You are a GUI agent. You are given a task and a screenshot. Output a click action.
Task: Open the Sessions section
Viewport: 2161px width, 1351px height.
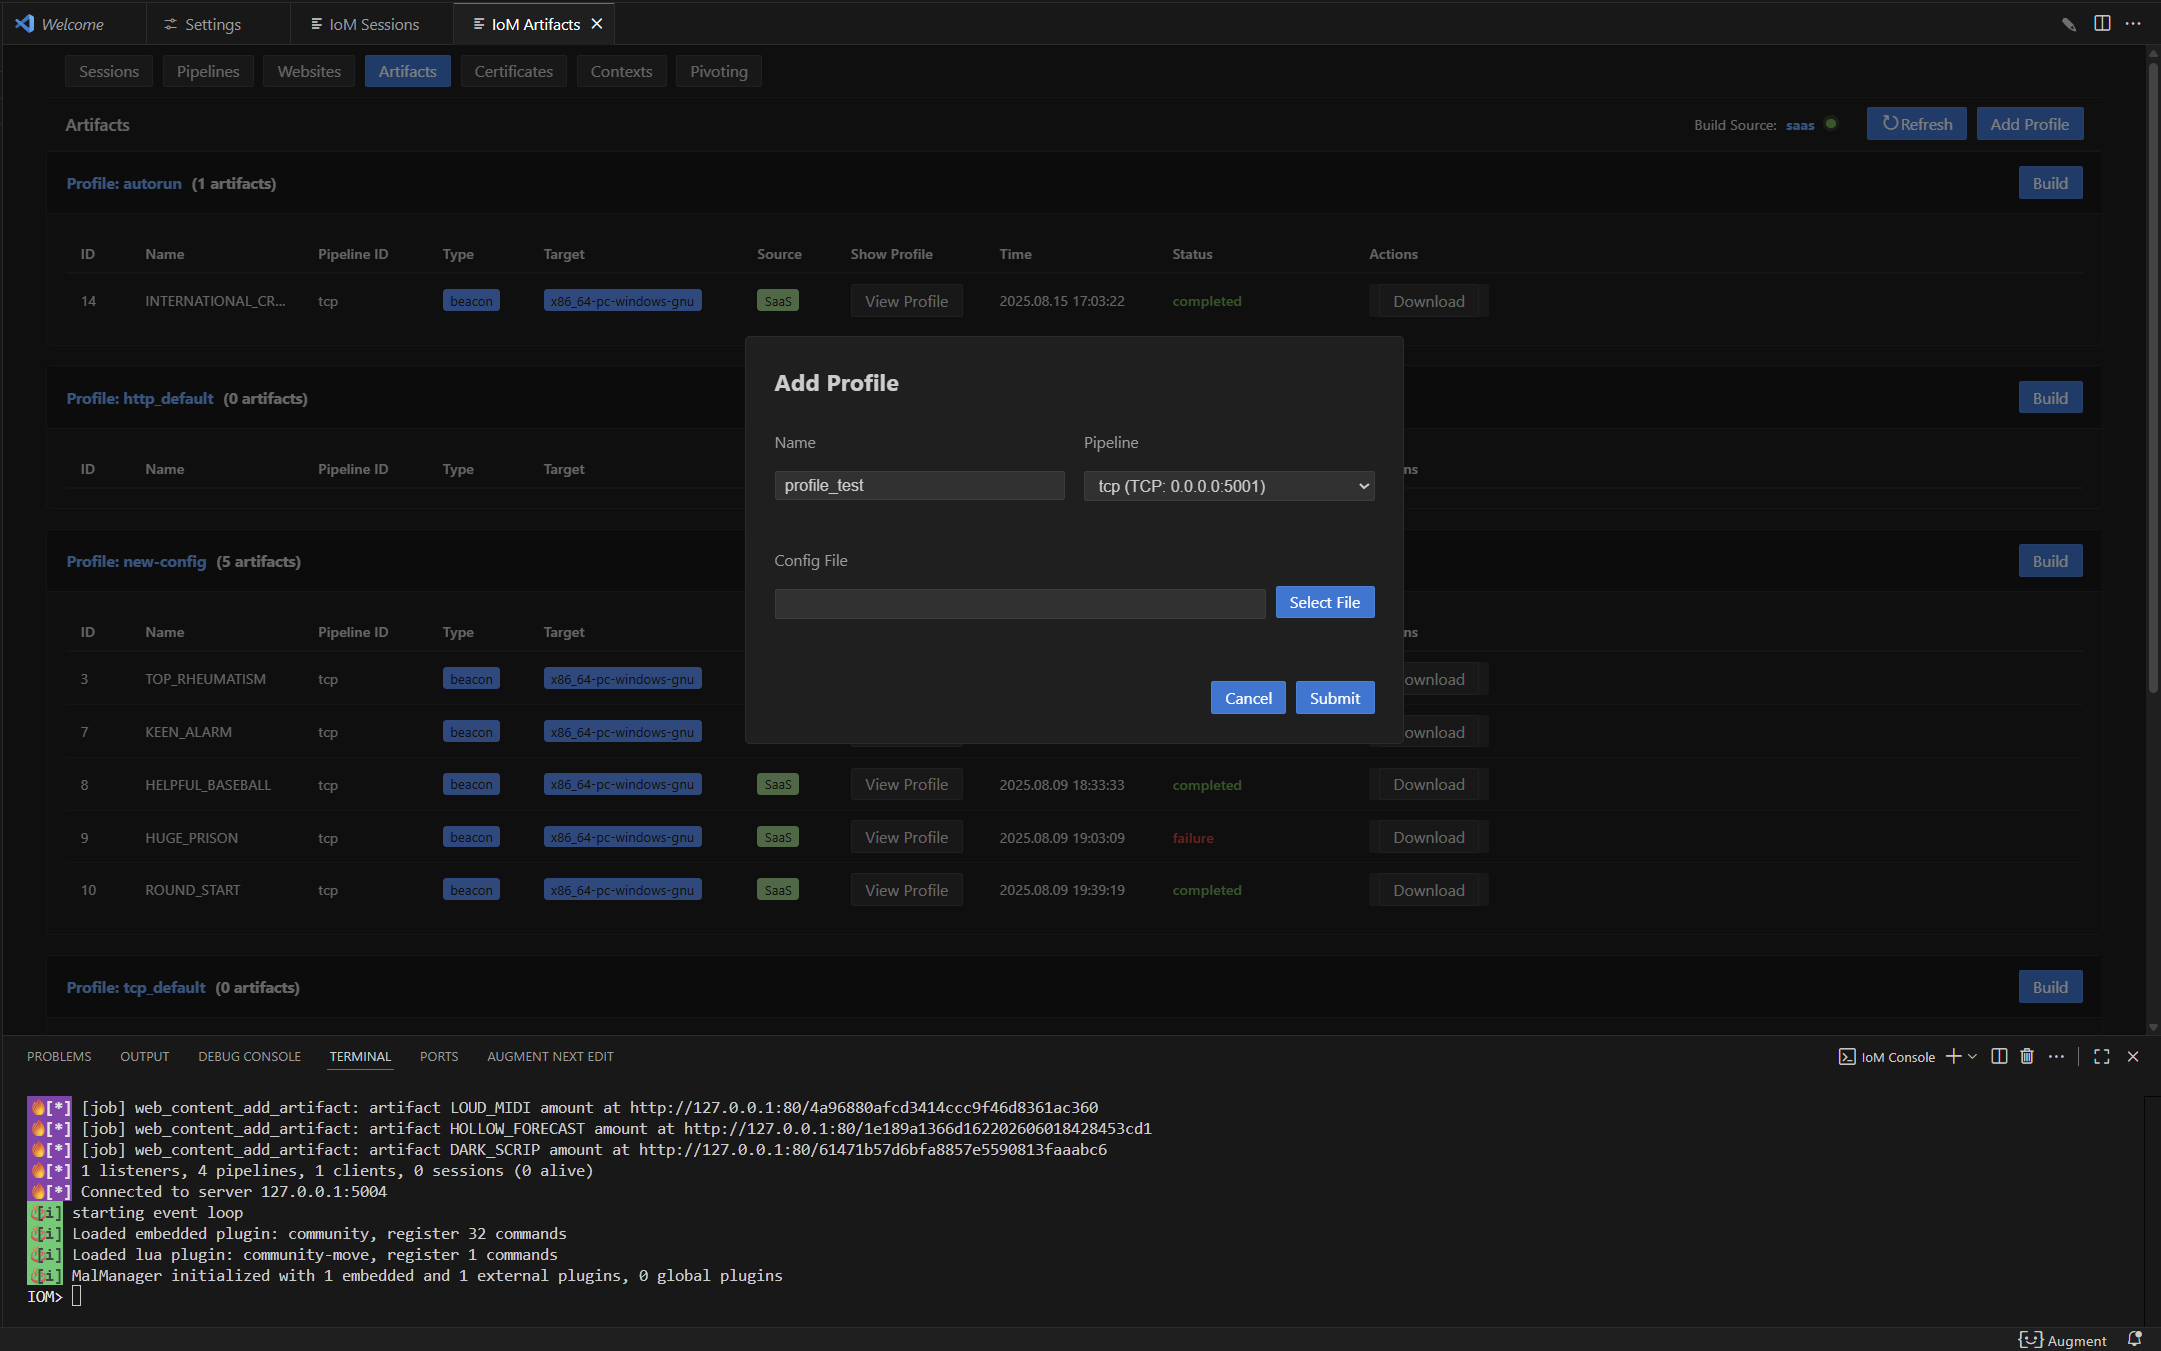pos(109,71)
